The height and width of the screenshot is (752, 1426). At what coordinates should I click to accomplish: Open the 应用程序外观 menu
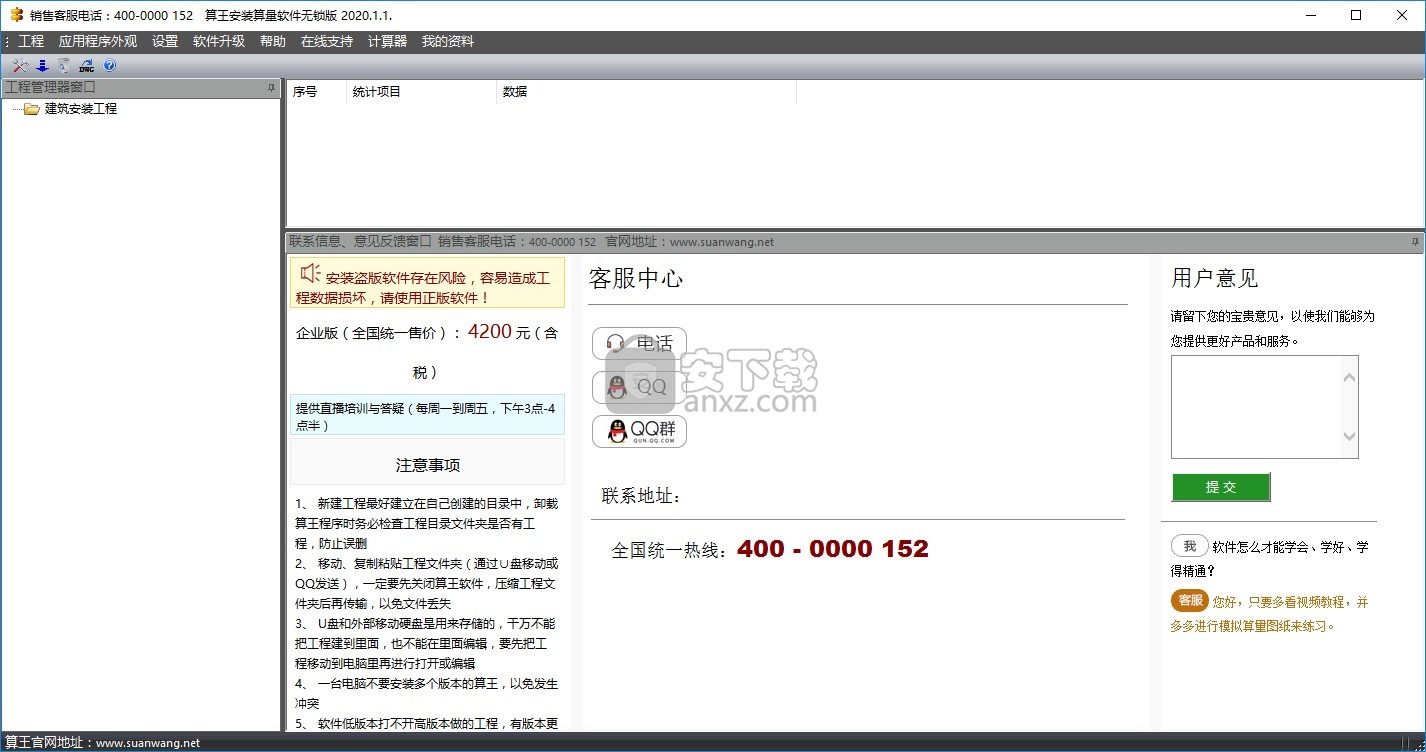coord(98,41)
